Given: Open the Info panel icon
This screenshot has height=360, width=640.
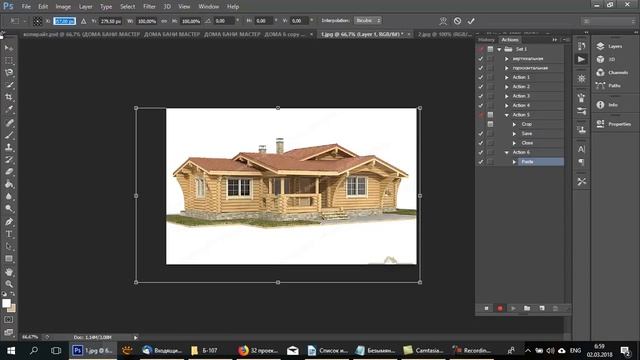Looking at the screenshot, I should (x=600, y=104).
